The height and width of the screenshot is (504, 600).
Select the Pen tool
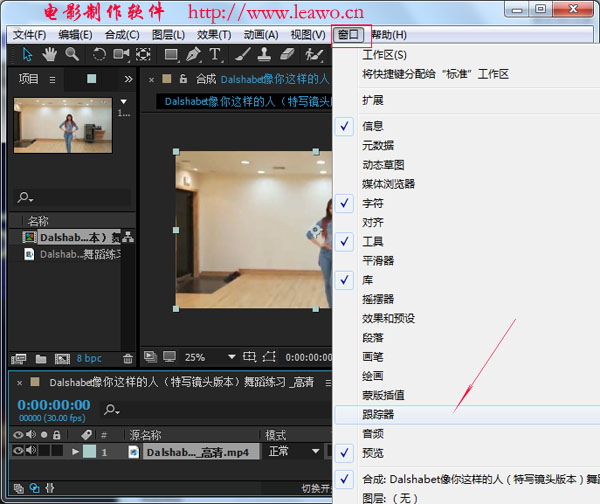point(193,54)
